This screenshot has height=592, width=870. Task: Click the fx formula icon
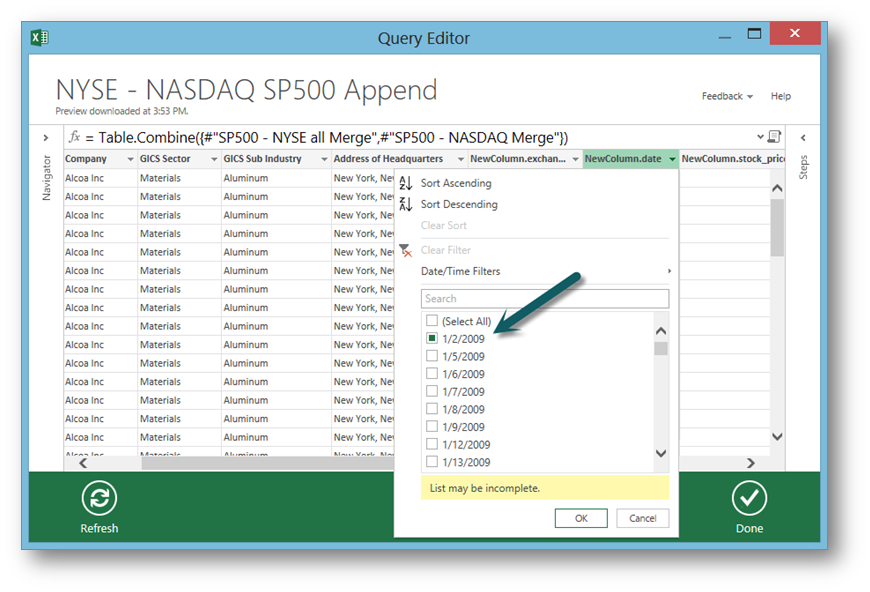(74, 136)
